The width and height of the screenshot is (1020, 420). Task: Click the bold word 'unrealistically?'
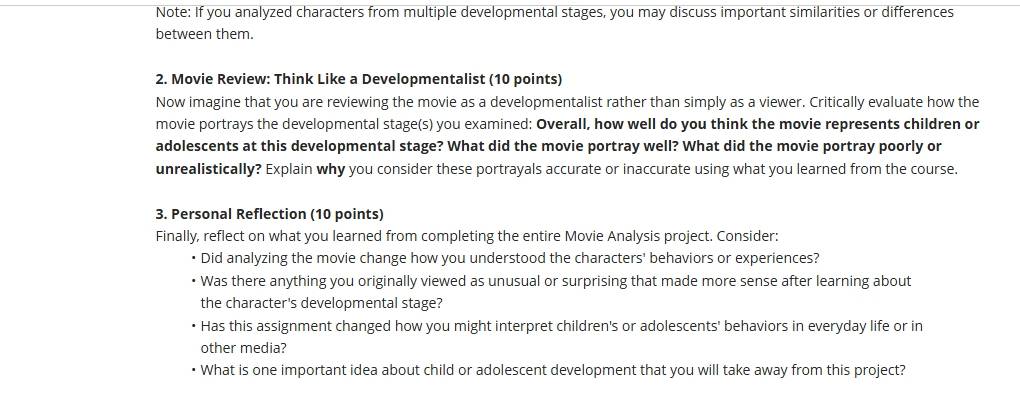(x=208, y=169)
